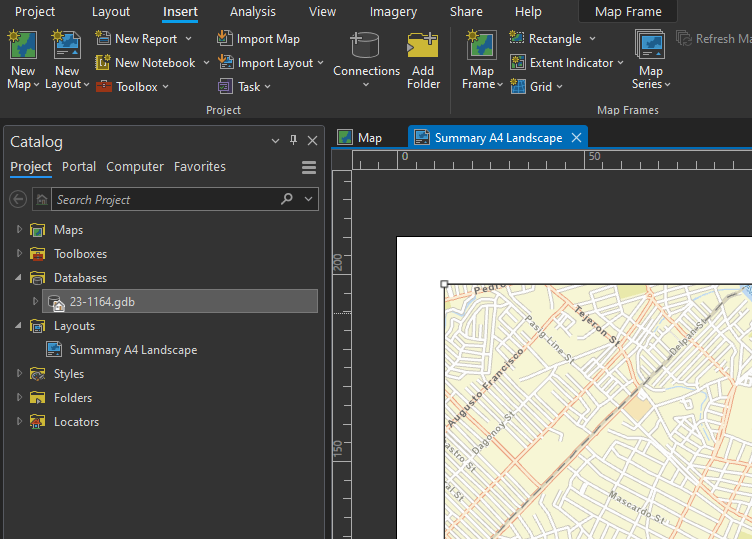Open the Catalog pane hamburger menu
752x539 pixels.
click(309, 168)
